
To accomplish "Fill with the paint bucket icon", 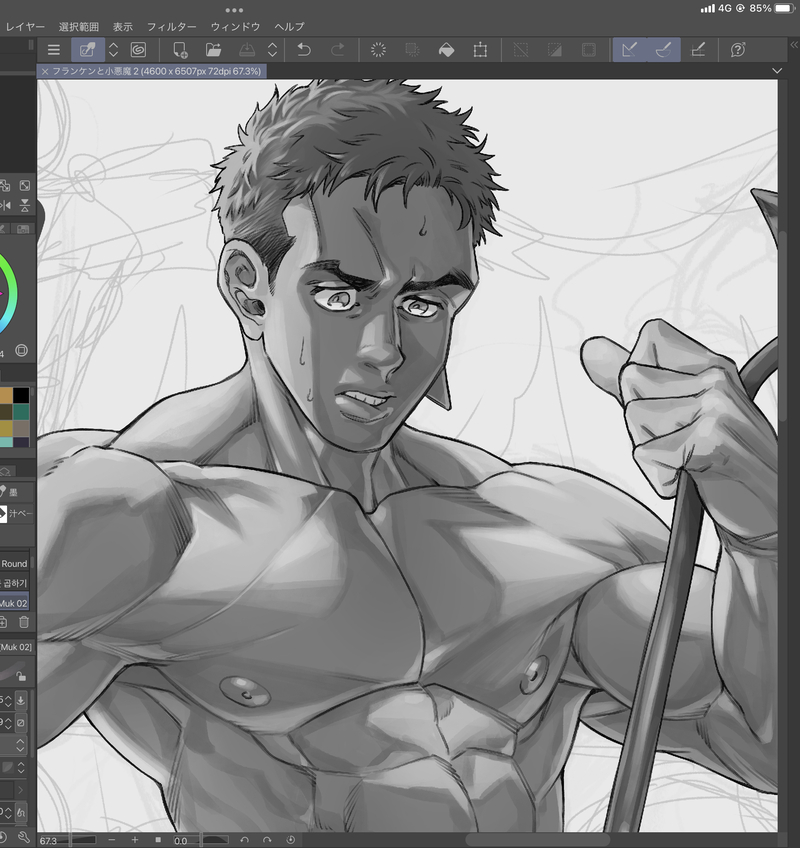I will (446, 50).
